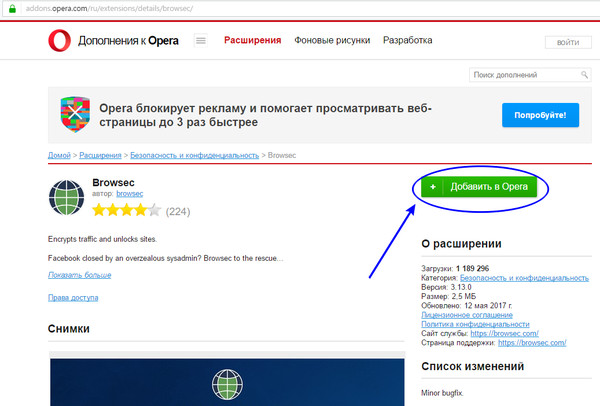This screenshot has height=406, width=600.
Task: Open the Расширения tab
Action: pos(253,40)
